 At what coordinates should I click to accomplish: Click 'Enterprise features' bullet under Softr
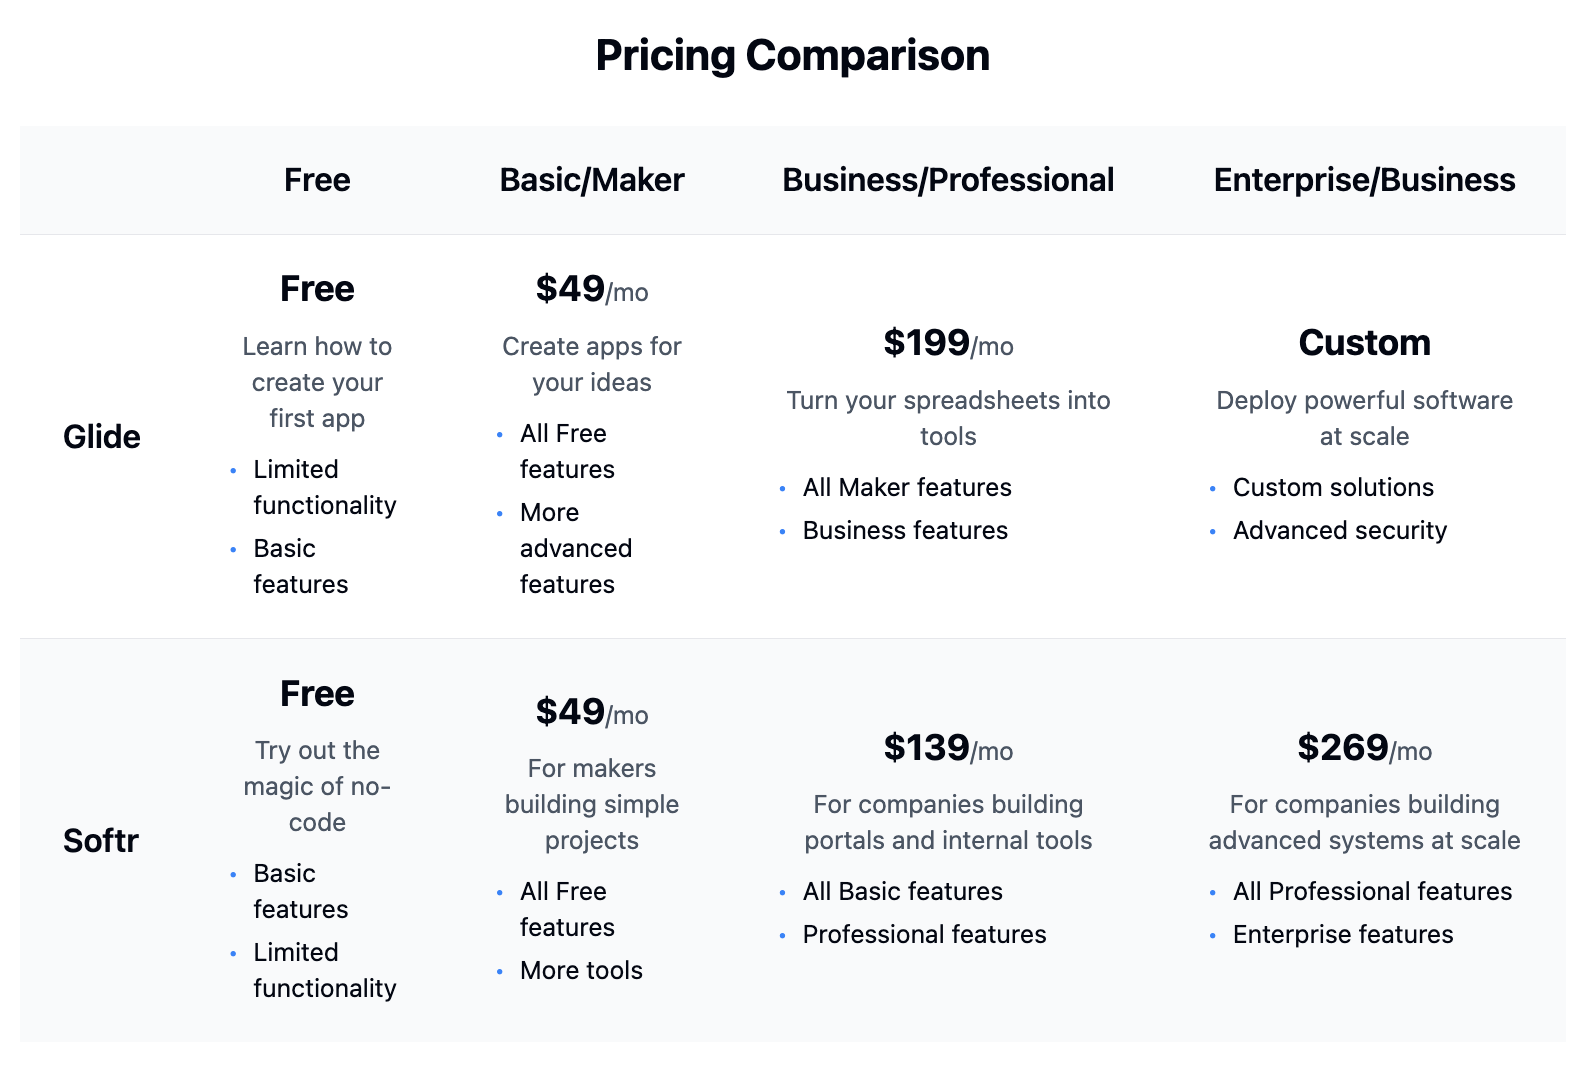click(1342, 934)
